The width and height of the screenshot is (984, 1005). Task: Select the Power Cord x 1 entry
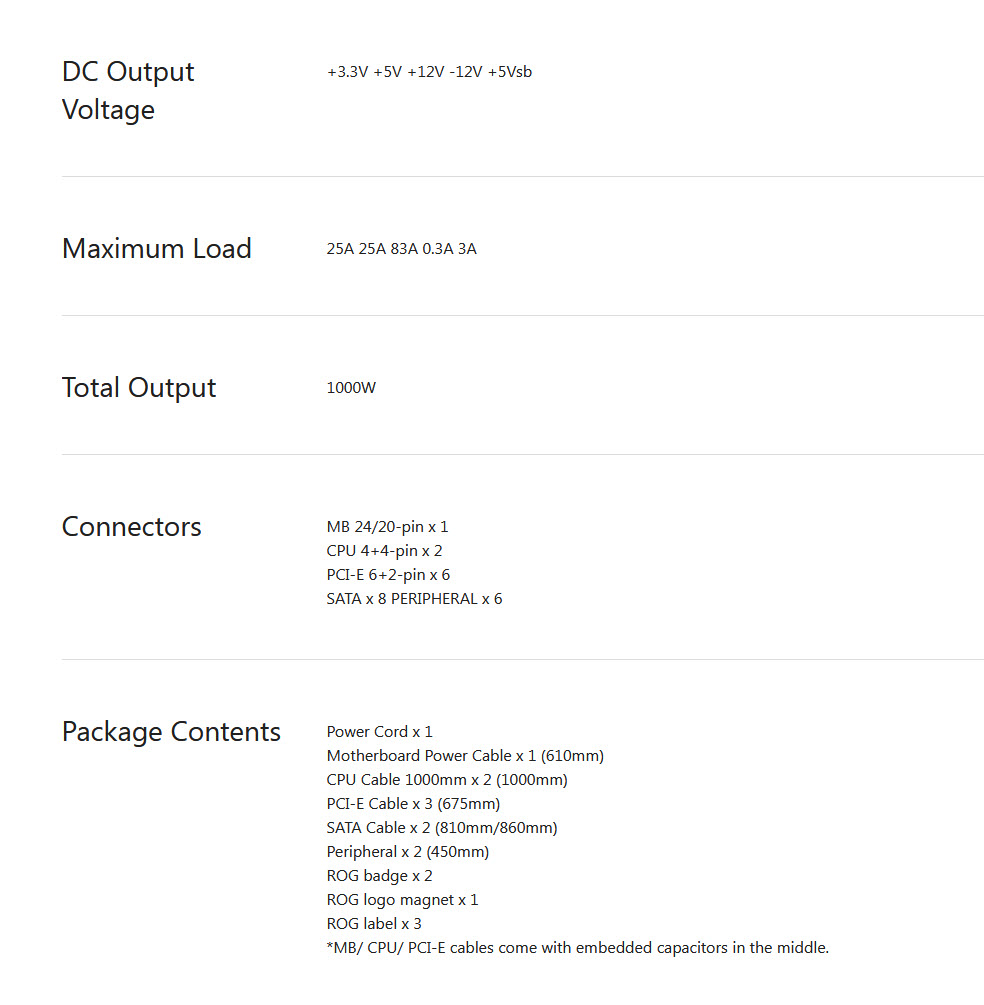point(379,732)
